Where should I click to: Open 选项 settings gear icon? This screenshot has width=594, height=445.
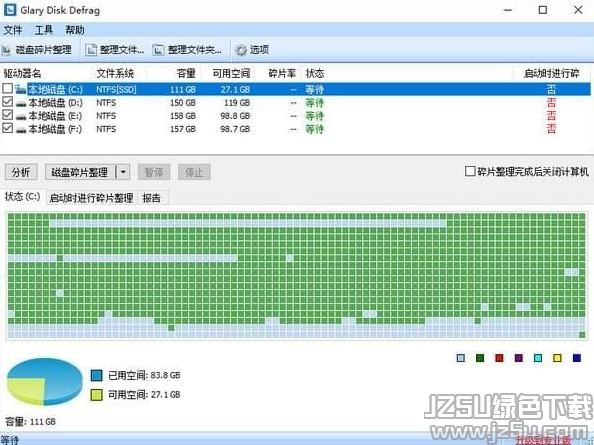[x=241, y=50]
